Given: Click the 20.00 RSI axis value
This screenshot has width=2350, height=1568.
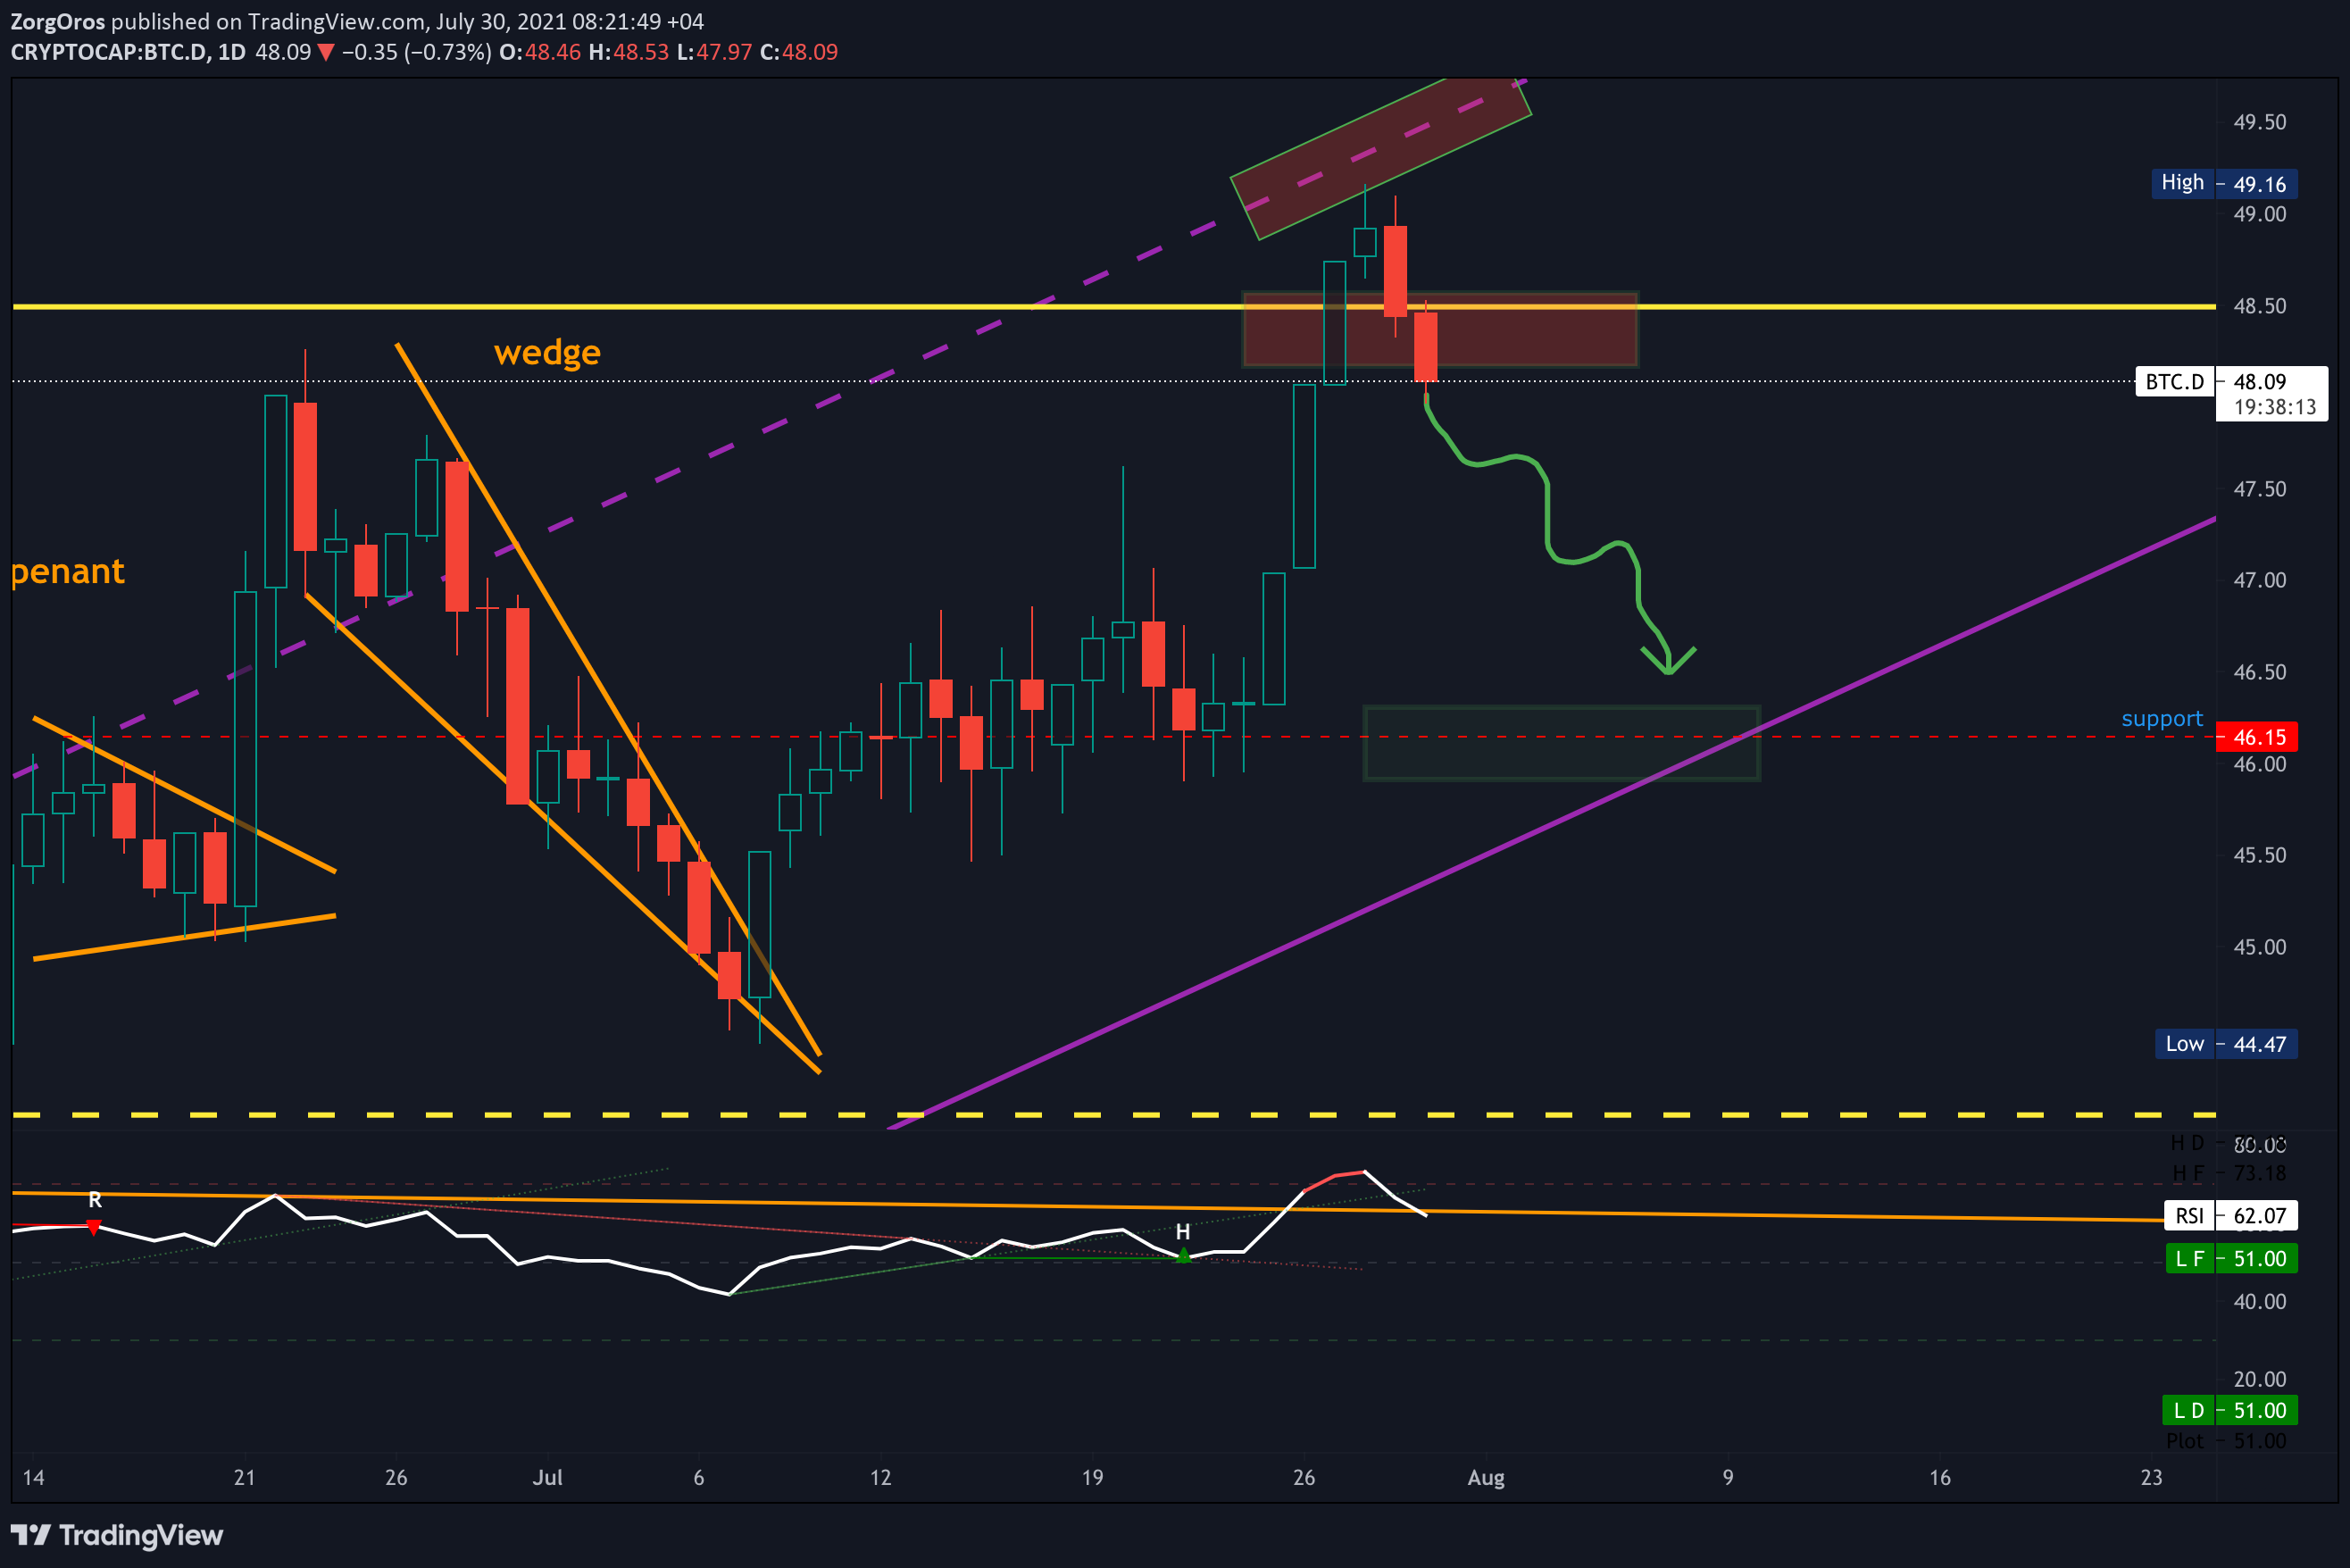Looking at the screenshot, I should 2259,1380.
